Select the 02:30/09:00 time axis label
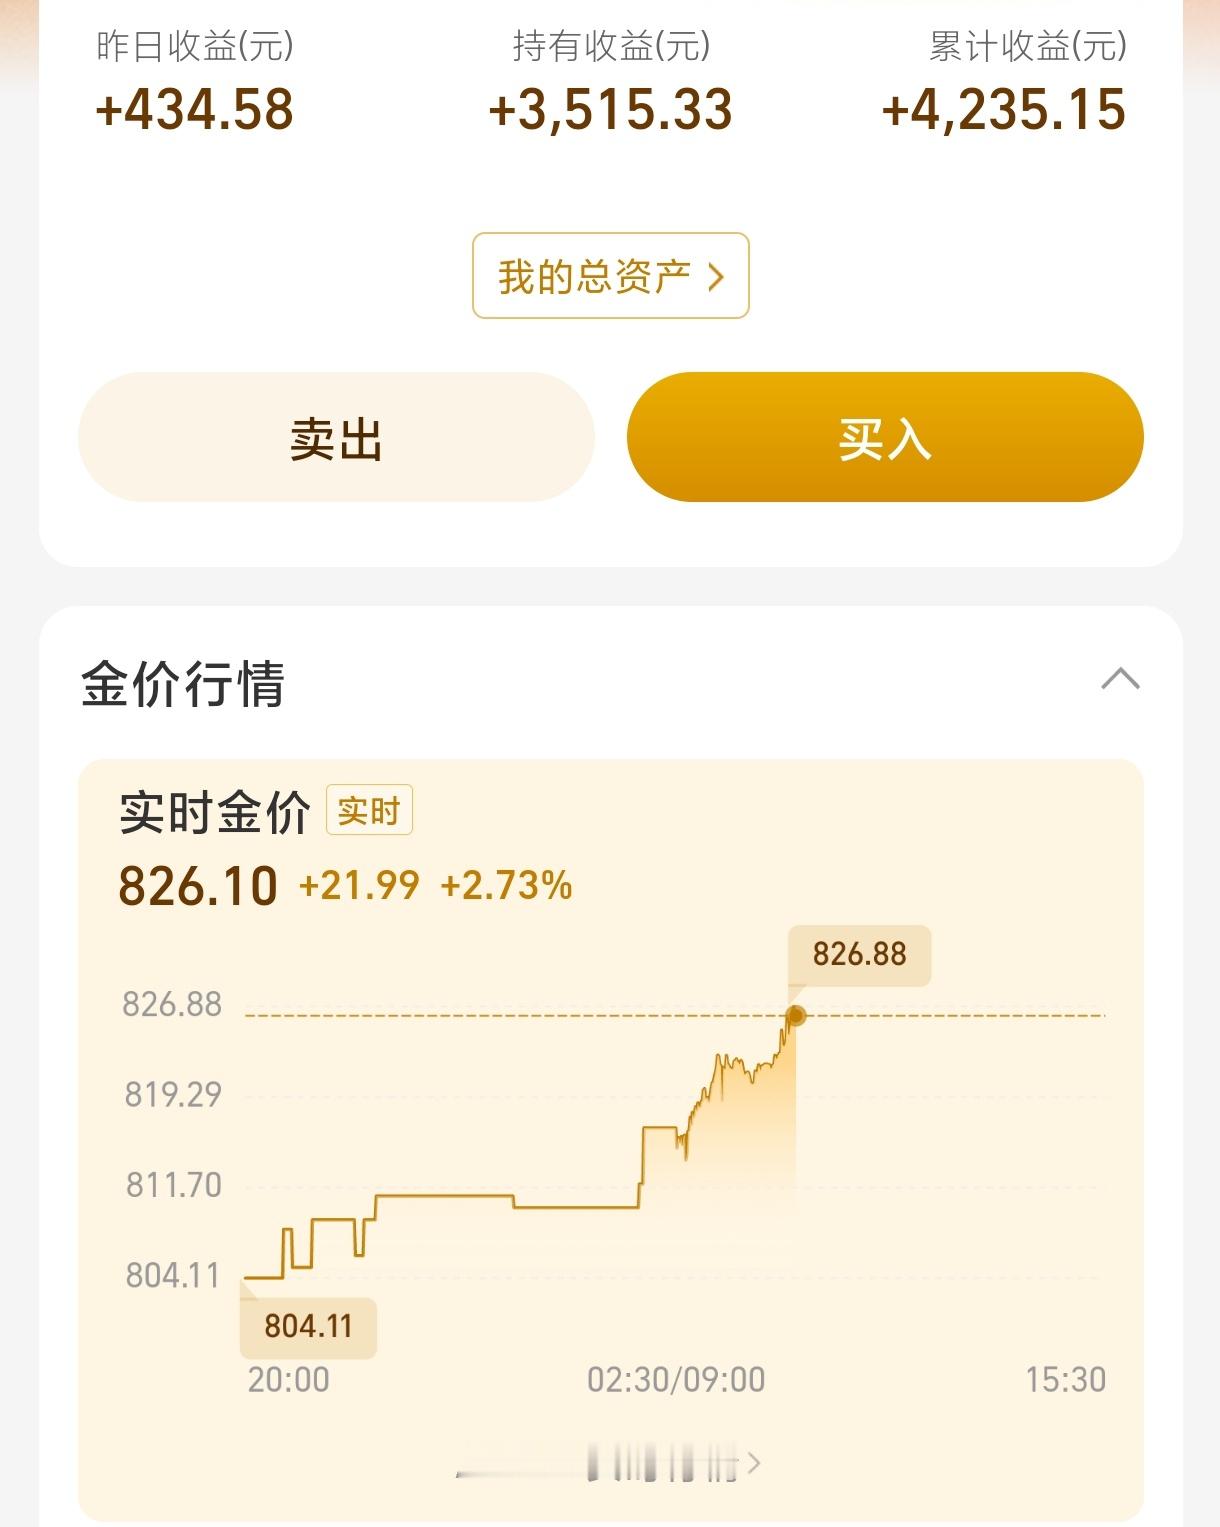This screenshot has height=1527, width=1220. tap(676, 1380)
